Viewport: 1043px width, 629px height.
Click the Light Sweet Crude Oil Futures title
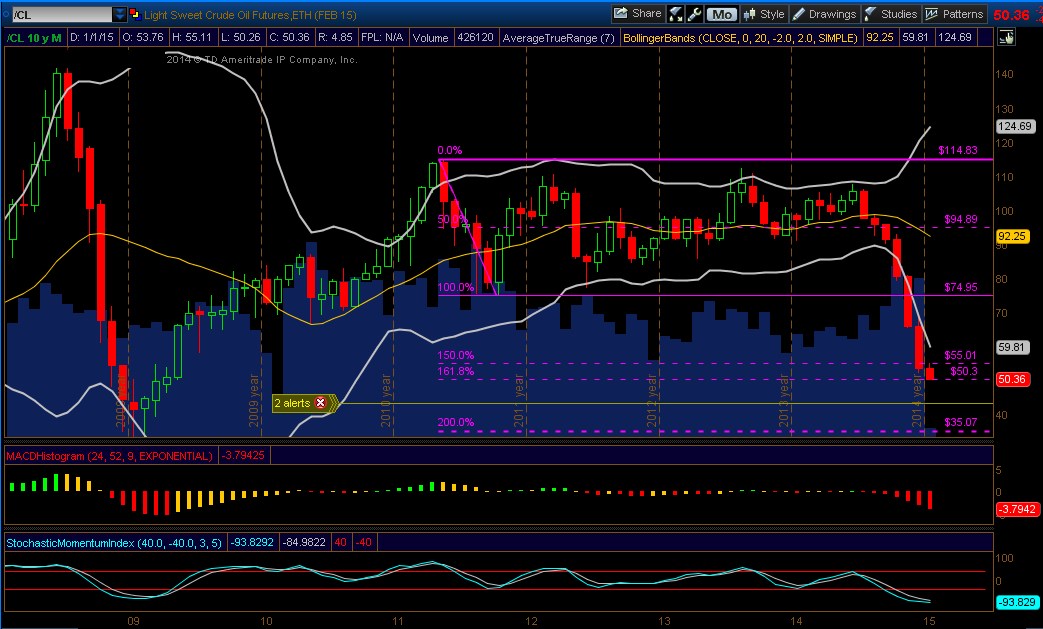250,15
